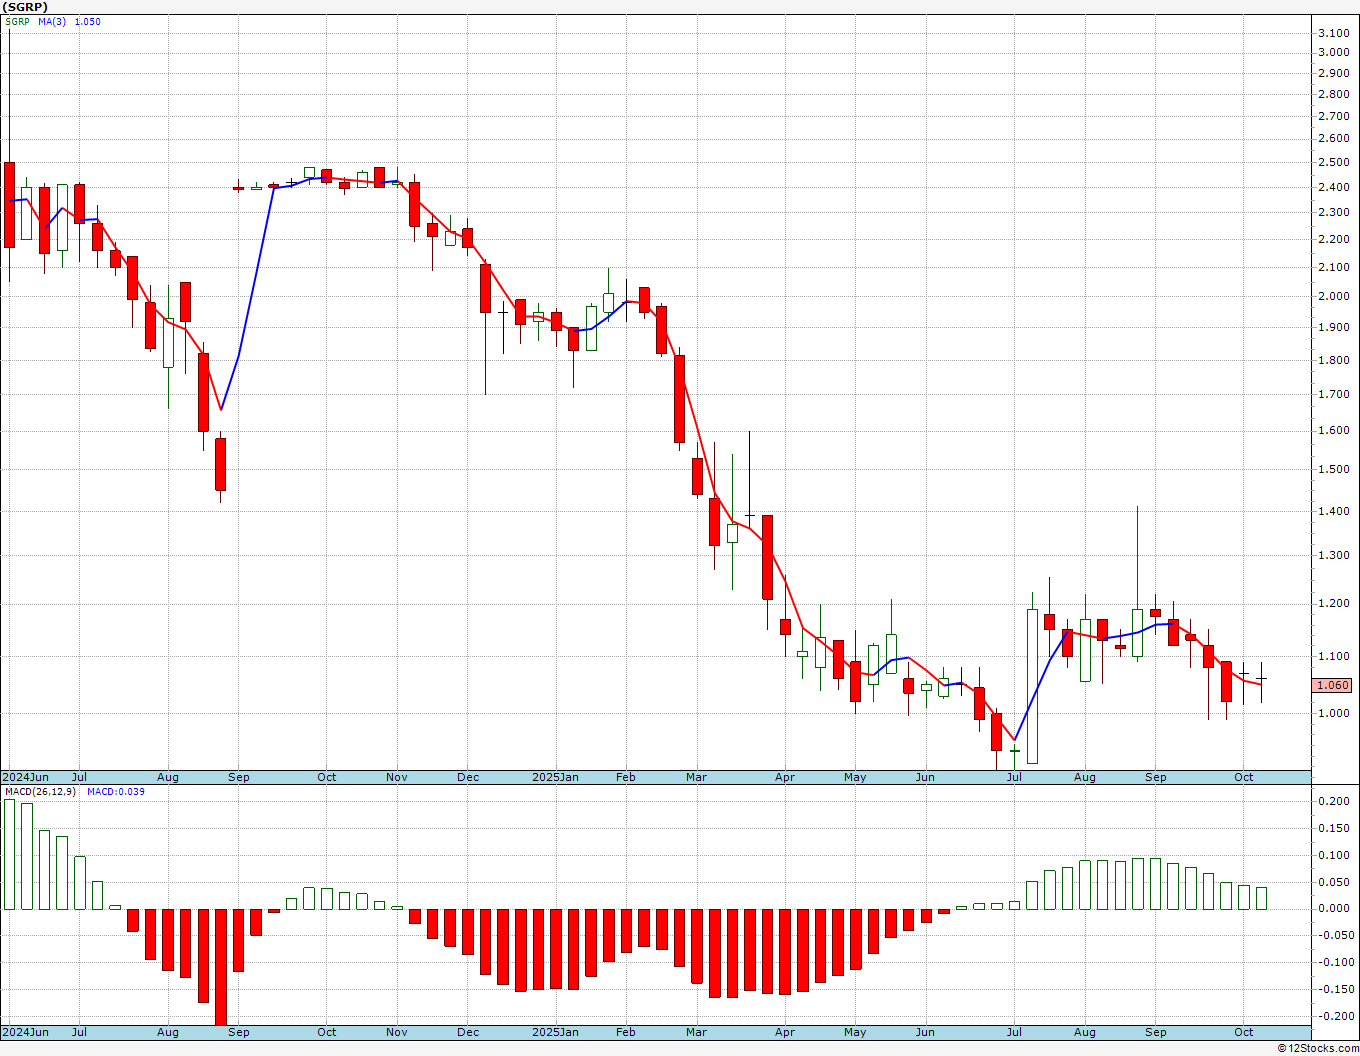Viewport: 1360px width, 1056px height.
Task: Click Dec on the MACD panel date axis
Action: tap(468, 1032)
